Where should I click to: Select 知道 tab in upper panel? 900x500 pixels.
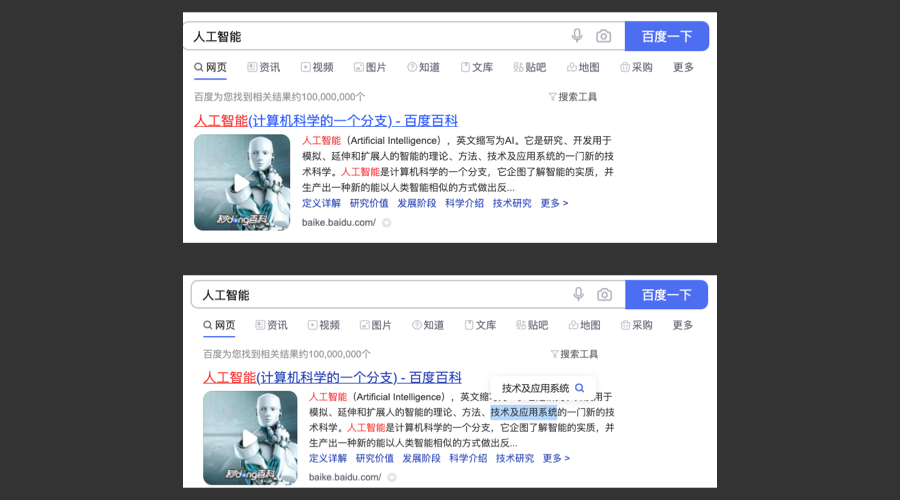423,67
